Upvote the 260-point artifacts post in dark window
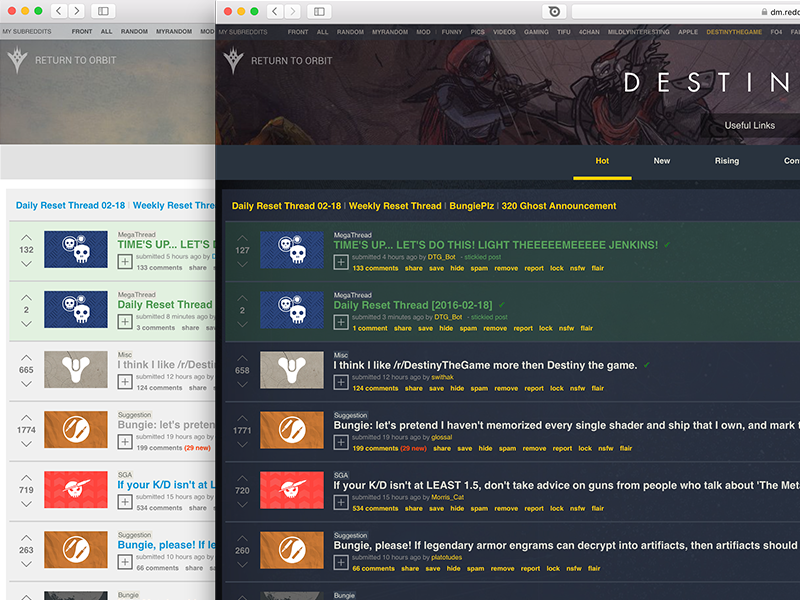This screenshot has width=800, height=600. tap(242, 538)
